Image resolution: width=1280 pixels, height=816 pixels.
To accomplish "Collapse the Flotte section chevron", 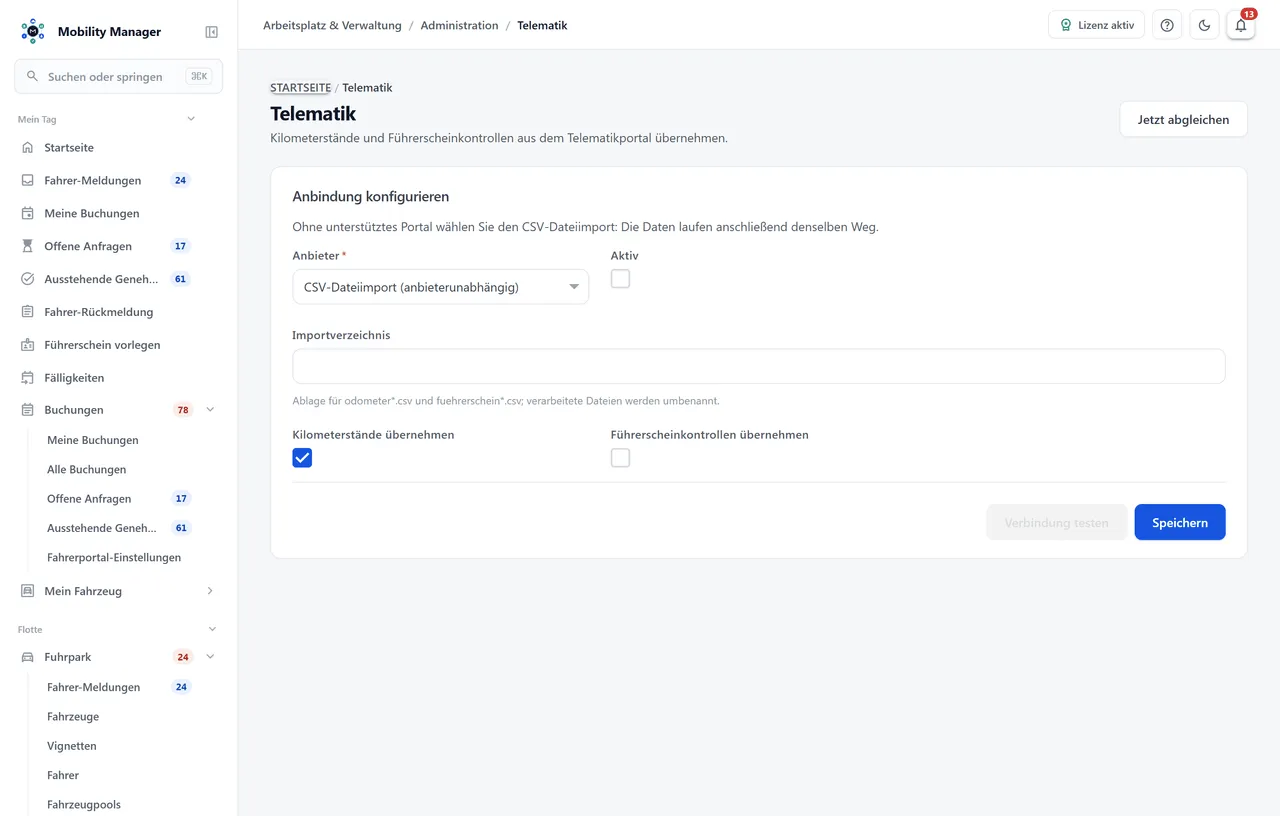I will [212, 629].
